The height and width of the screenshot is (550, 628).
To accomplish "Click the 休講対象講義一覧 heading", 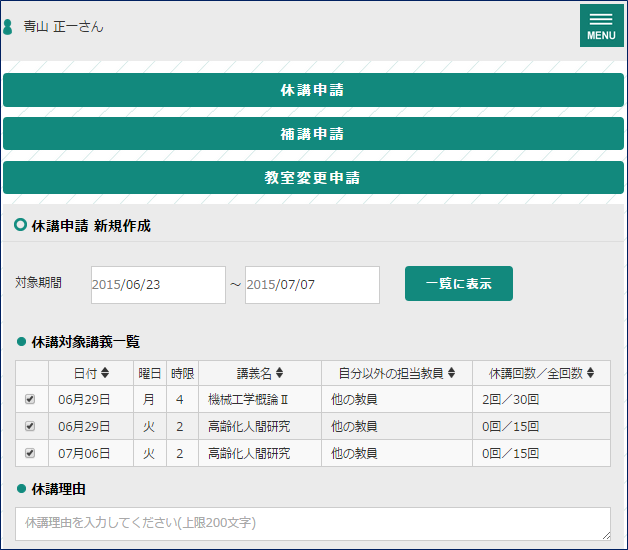I will pyautogui.click(x=86, y=342).
